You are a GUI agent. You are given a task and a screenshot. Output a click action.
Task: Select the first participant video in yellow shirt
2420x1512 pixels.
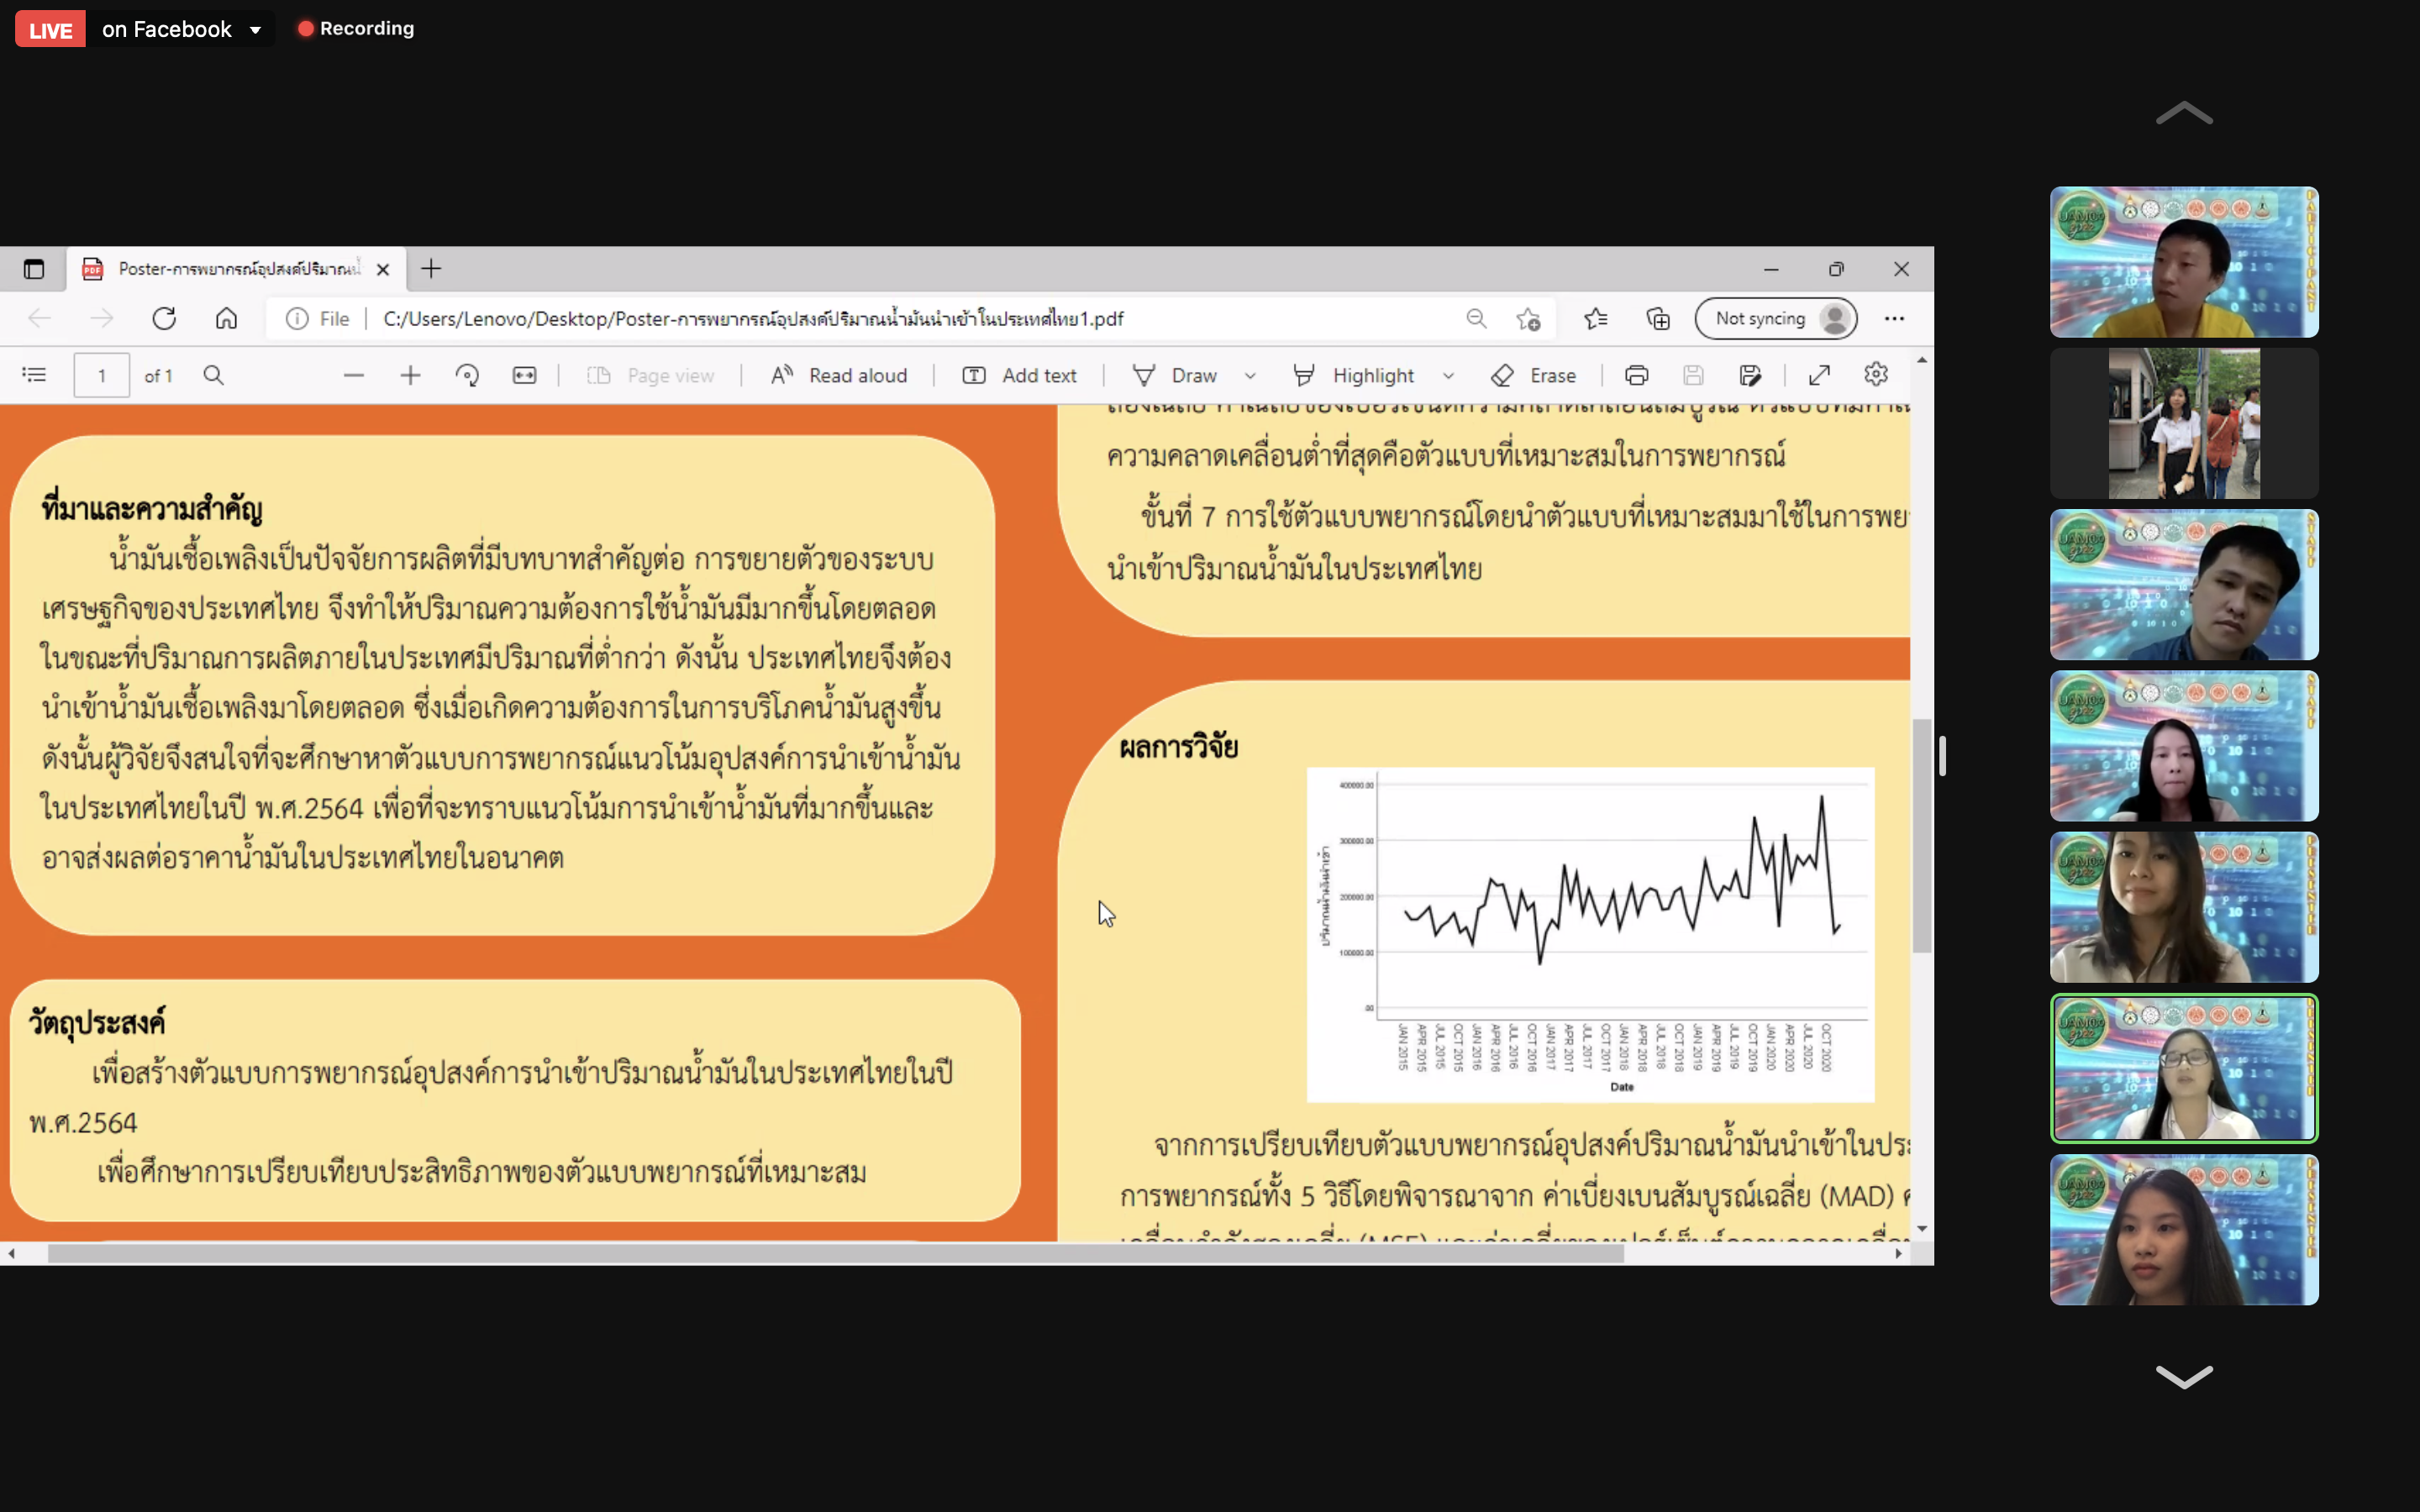2184,262
